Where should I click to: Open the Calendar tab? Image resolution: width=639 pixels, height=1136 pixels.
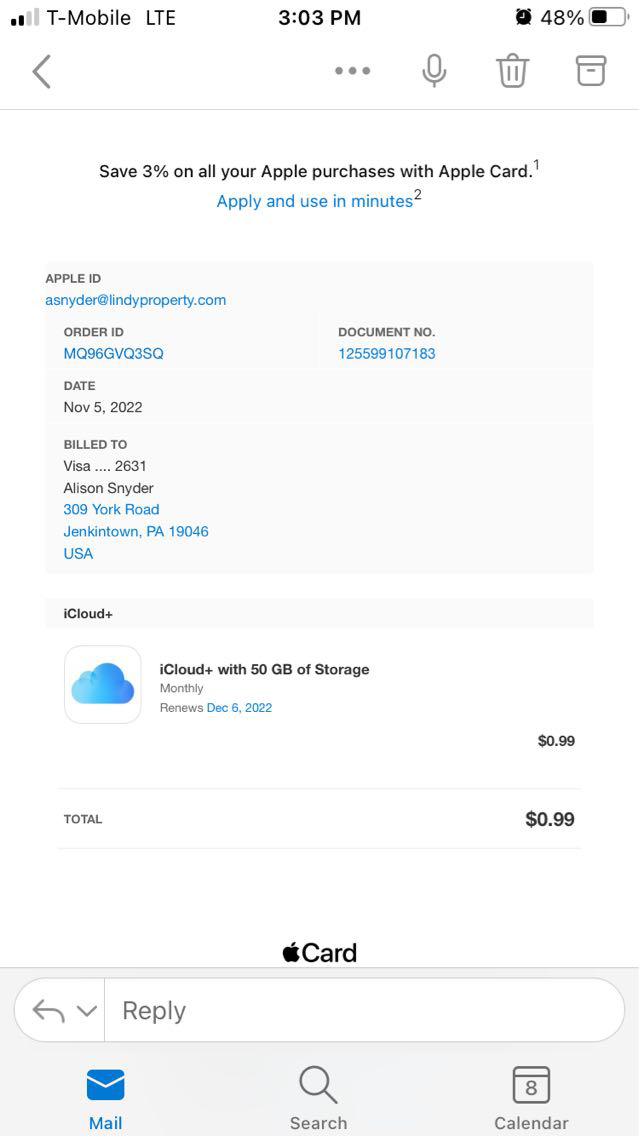(531, 1098)
